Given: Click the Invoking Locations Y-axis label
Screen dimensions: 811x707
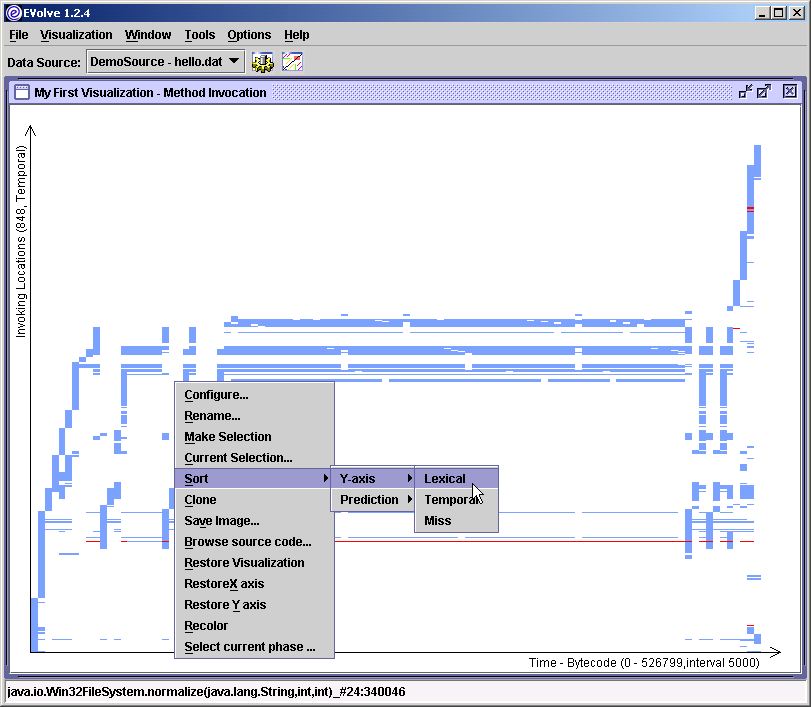Looking at the screenshot, I should click(x=21, y=242).
